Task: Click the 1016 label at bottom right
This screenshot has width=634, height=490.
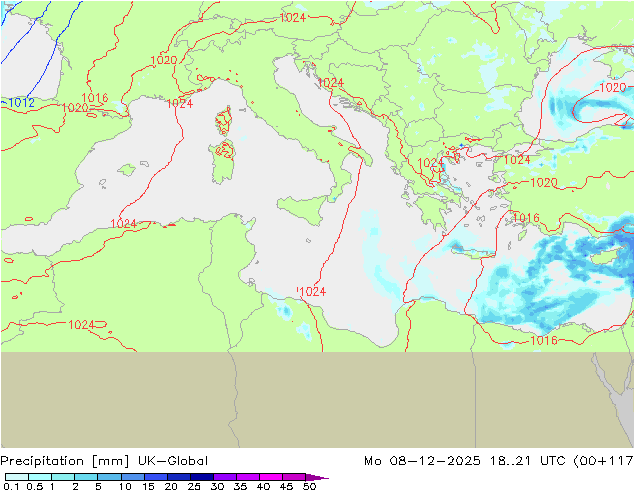Action: pyautogui.click(x=544, y=340)
